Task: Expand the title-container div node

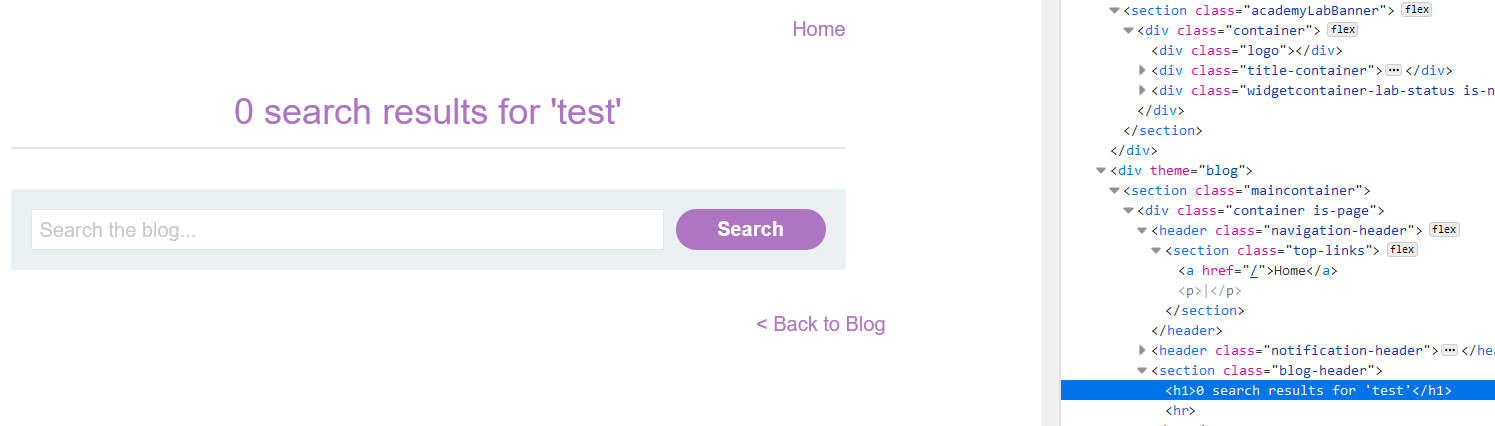Action: pyautogui.click(x=1143, y=70)
